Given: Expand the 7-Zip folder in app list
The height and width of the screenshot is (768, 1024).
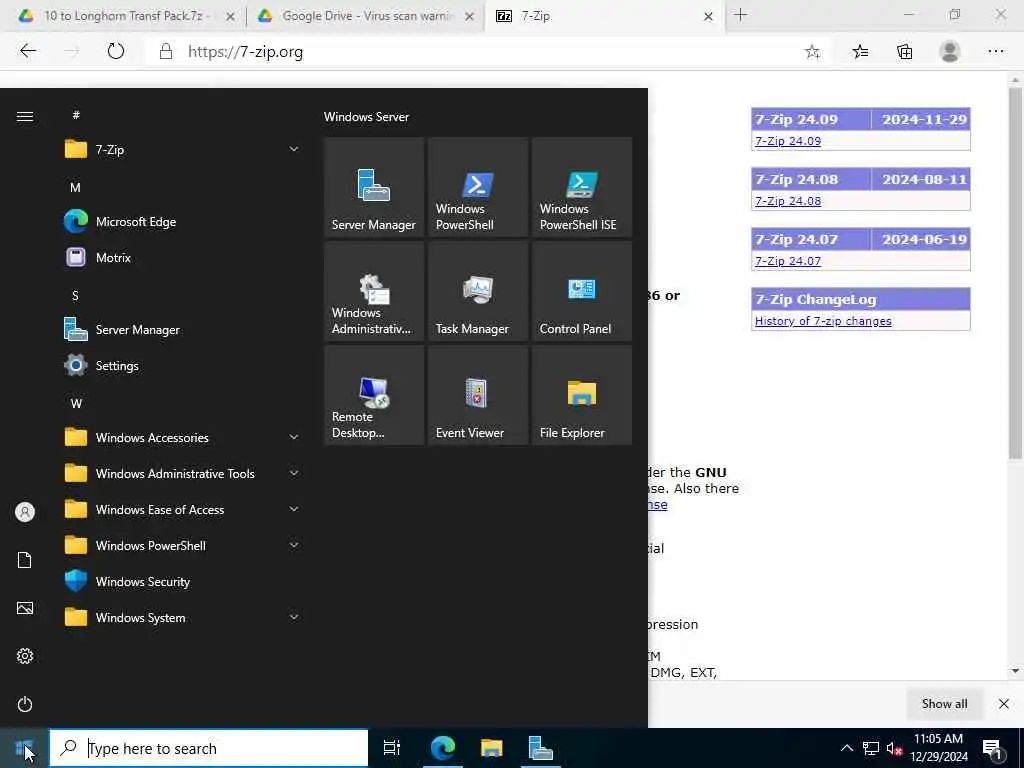Looking at the screenshot, I should point(183,150).
